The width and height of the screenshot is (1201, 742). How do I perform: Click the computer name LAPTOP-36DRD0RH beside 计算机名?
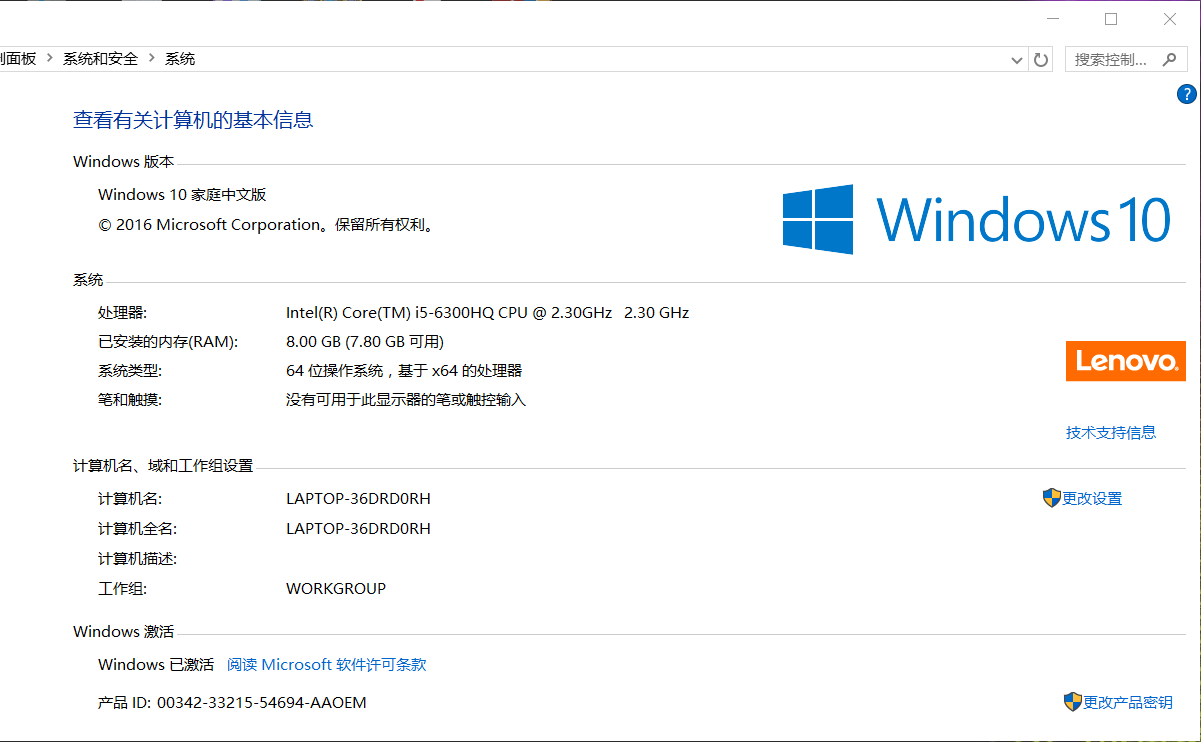[358, 498]
